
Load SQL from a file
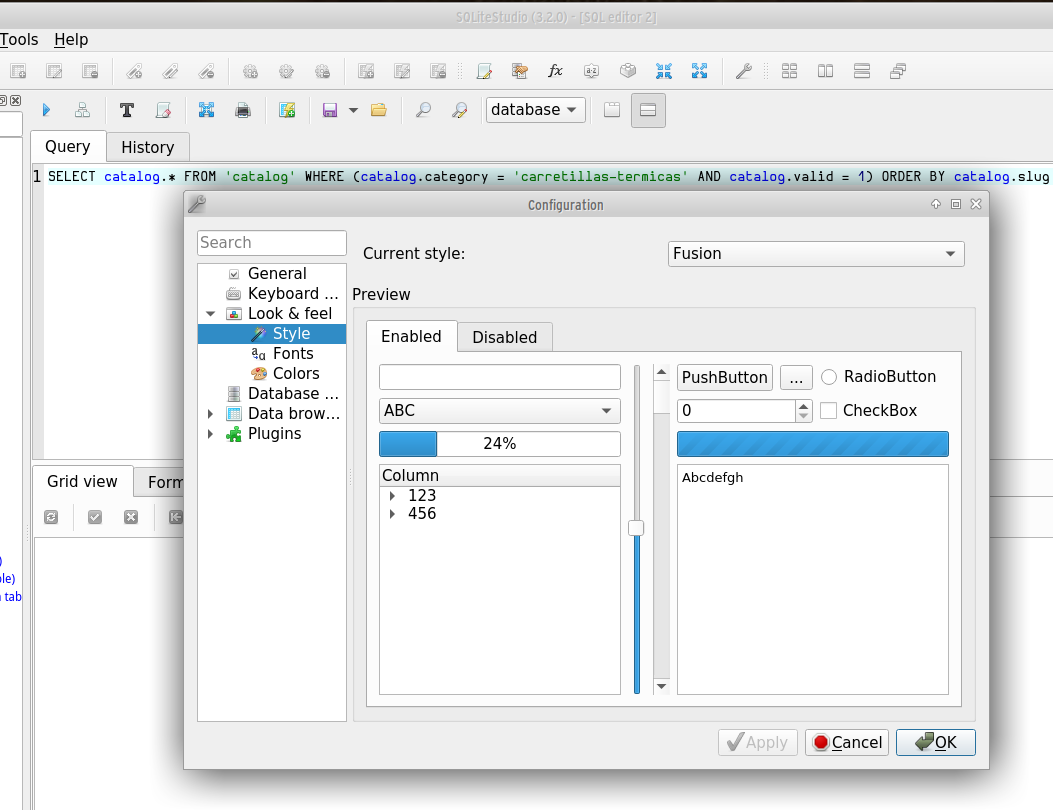coord(378,110)
